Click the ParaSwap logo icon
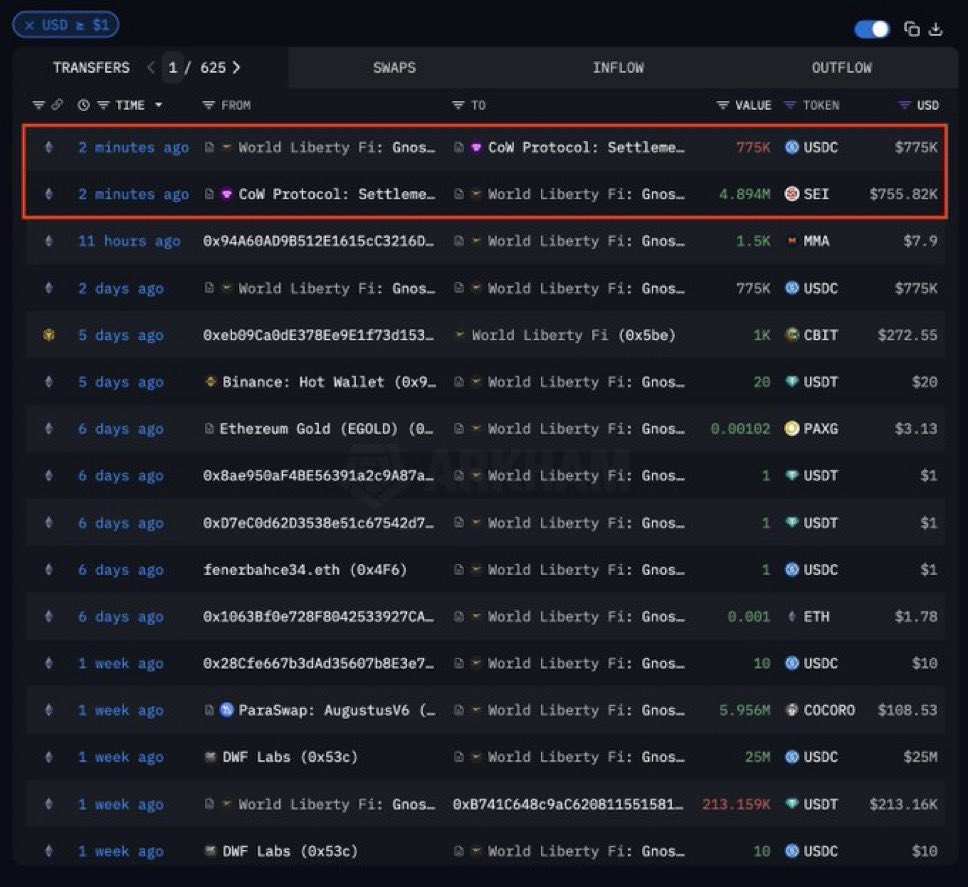The height and width of the screenshot is (887, 968). click(227, 710)
